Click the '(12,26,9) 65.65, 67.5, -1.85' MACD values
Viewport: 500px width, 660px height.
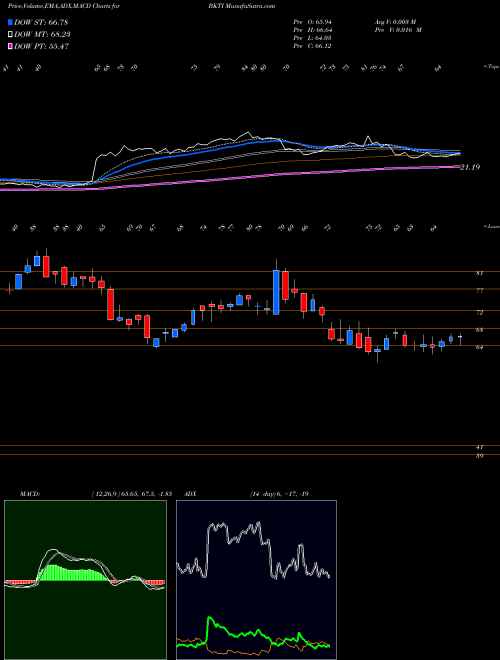point(131,494)
